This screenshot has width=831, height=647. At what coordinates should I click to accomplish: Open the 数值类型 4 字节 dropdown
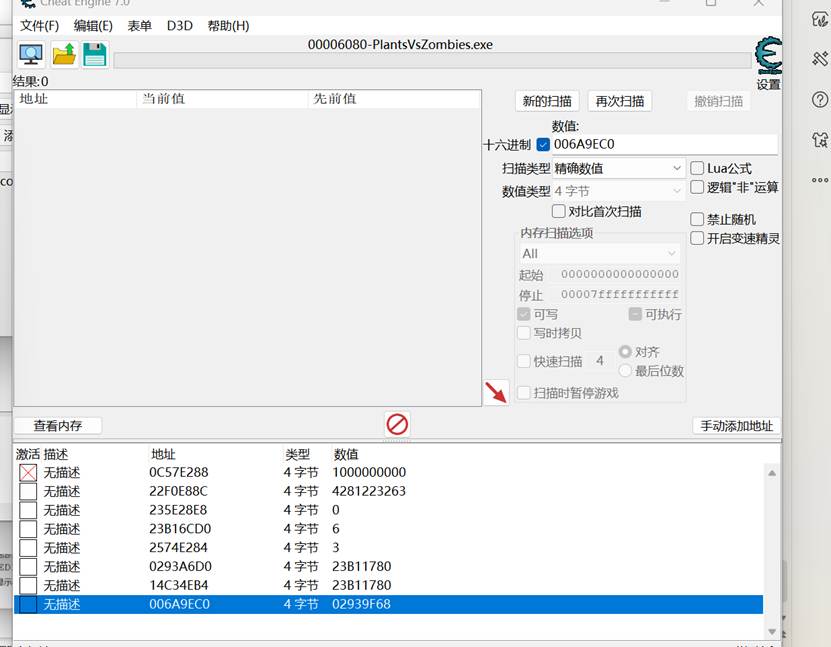pos(618,191)
